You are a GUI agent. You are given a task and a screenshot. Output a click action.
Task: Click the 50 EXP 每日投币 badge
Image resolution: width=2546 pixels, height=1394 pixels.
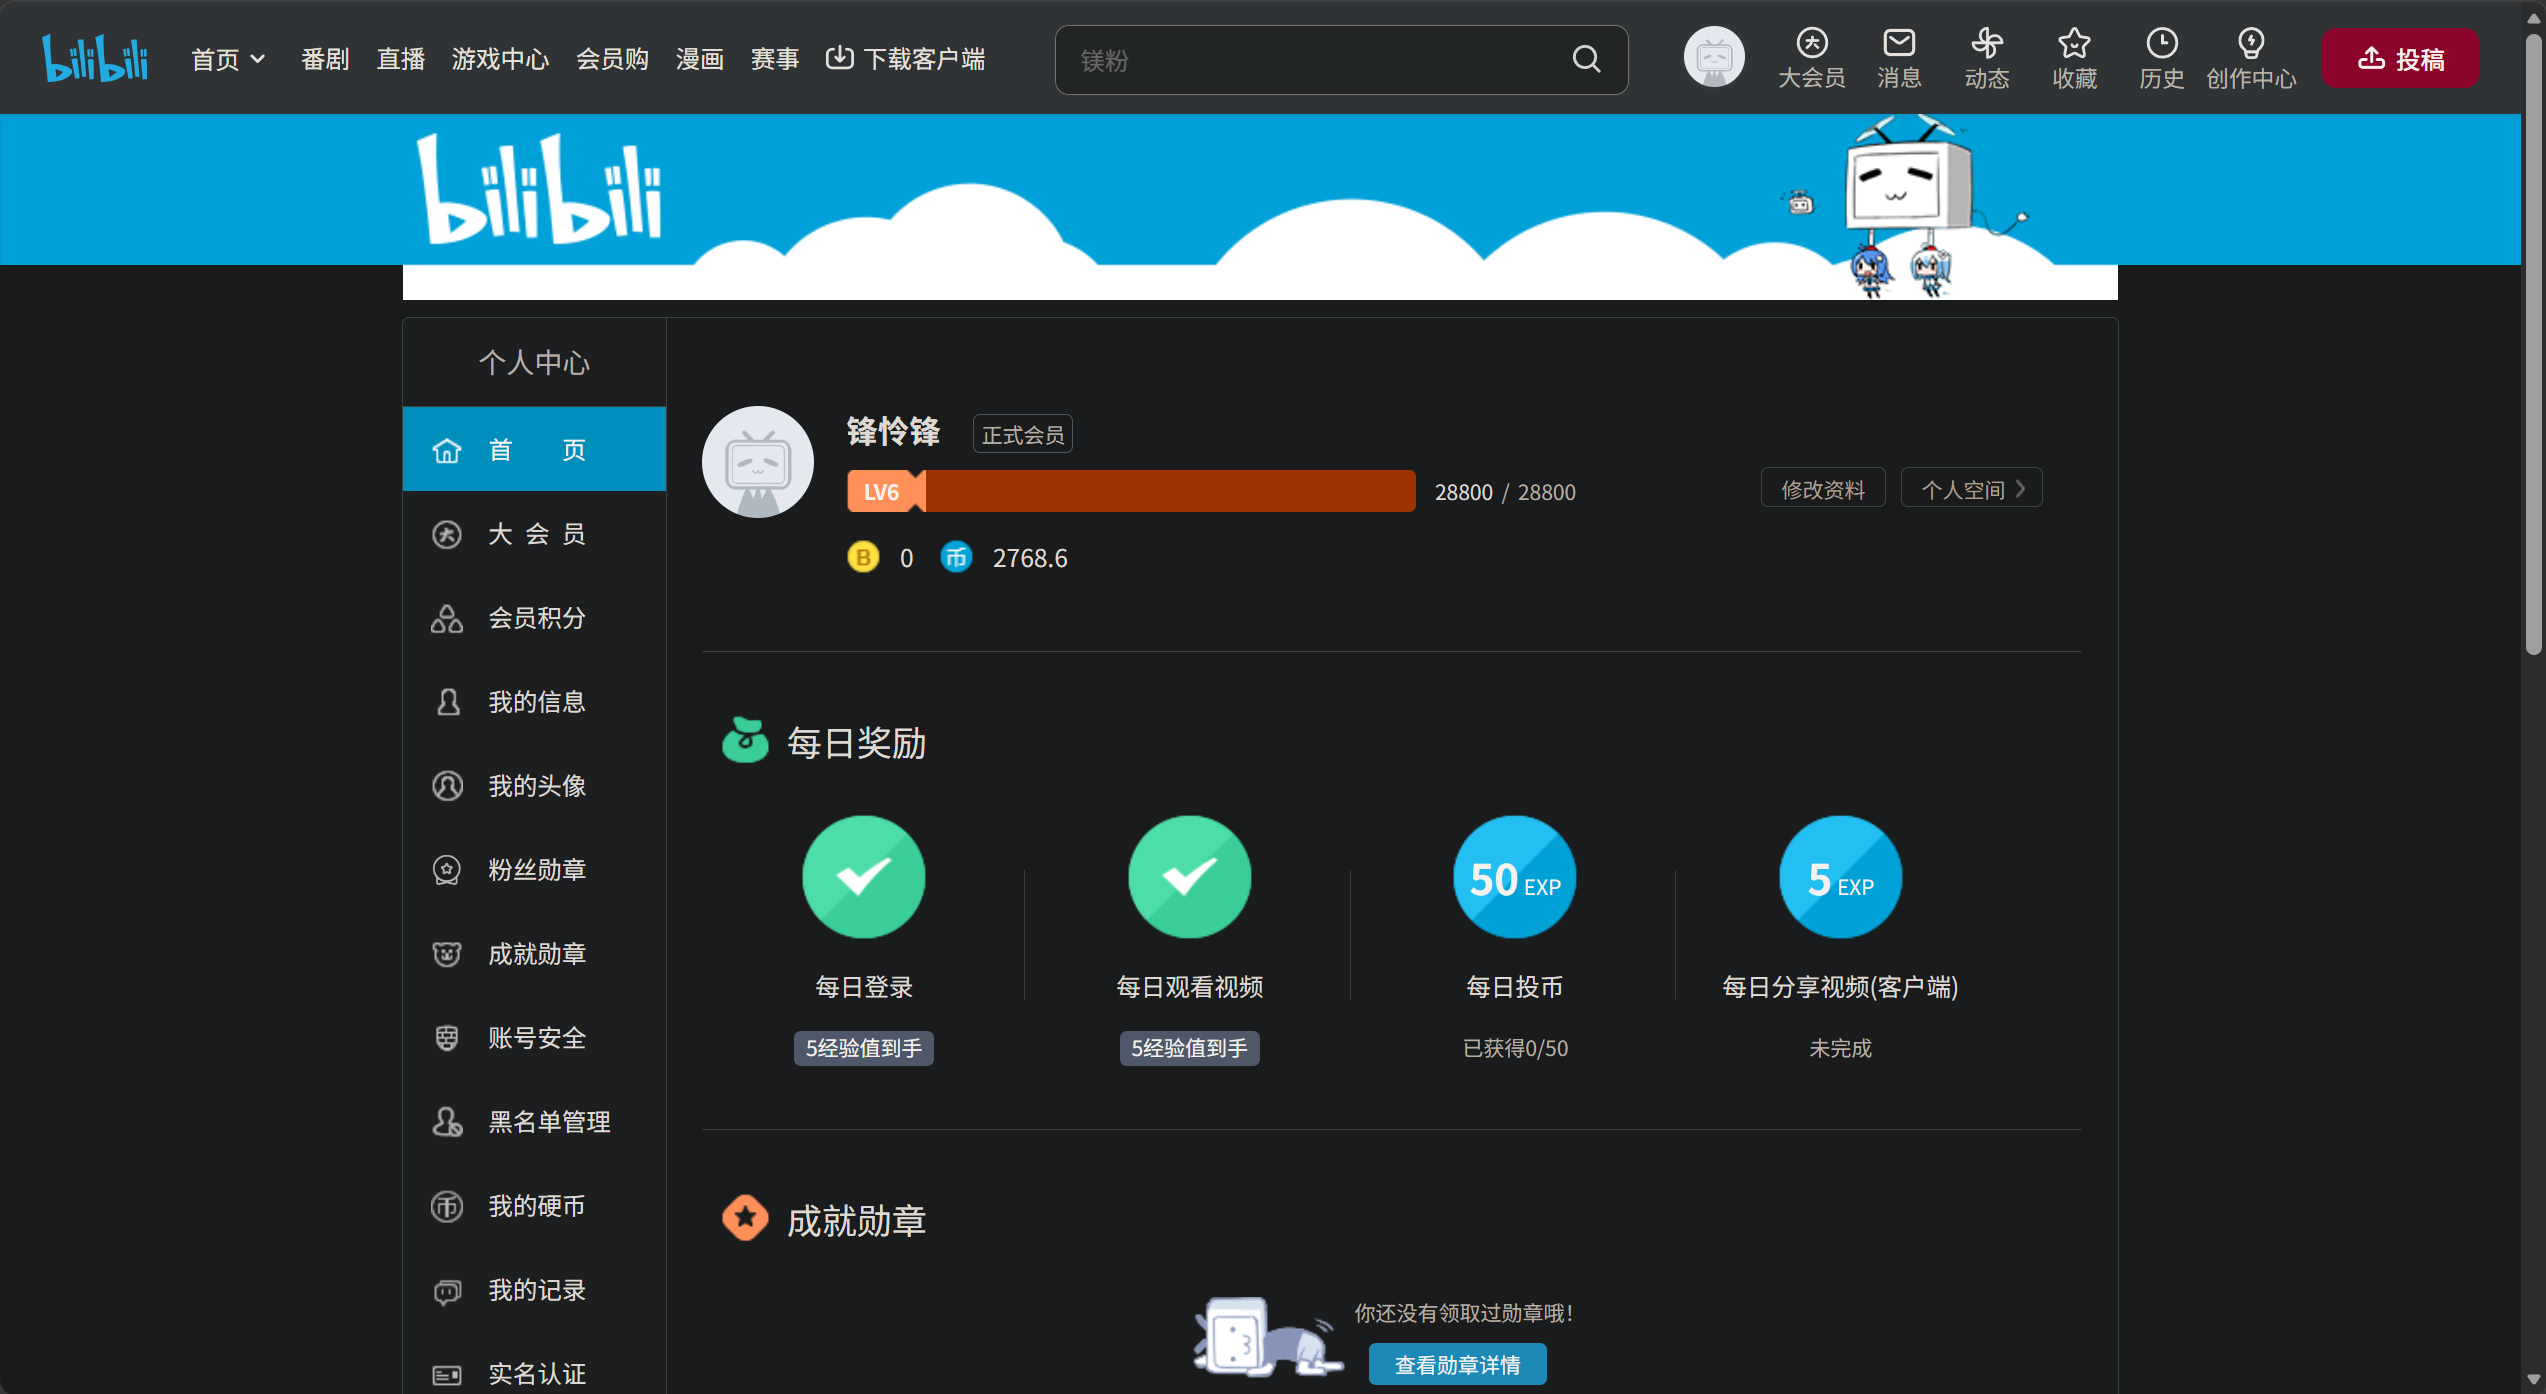[1515, 877]
